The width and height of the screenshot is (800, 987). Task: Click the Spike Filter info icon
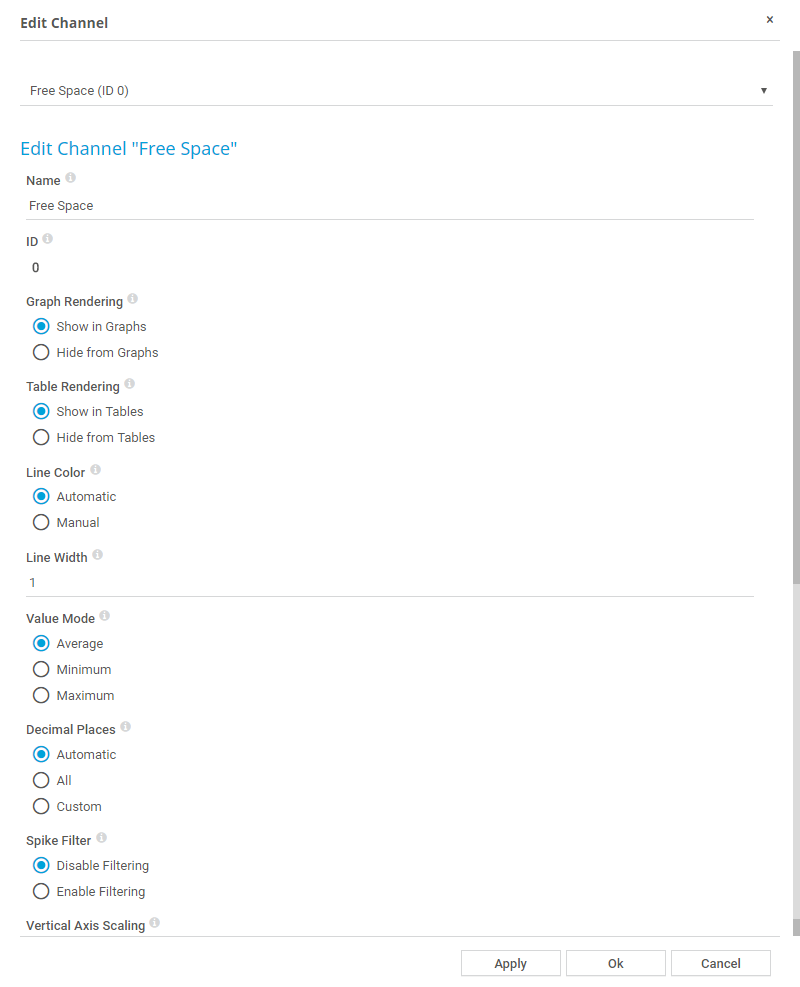point(102,838)
